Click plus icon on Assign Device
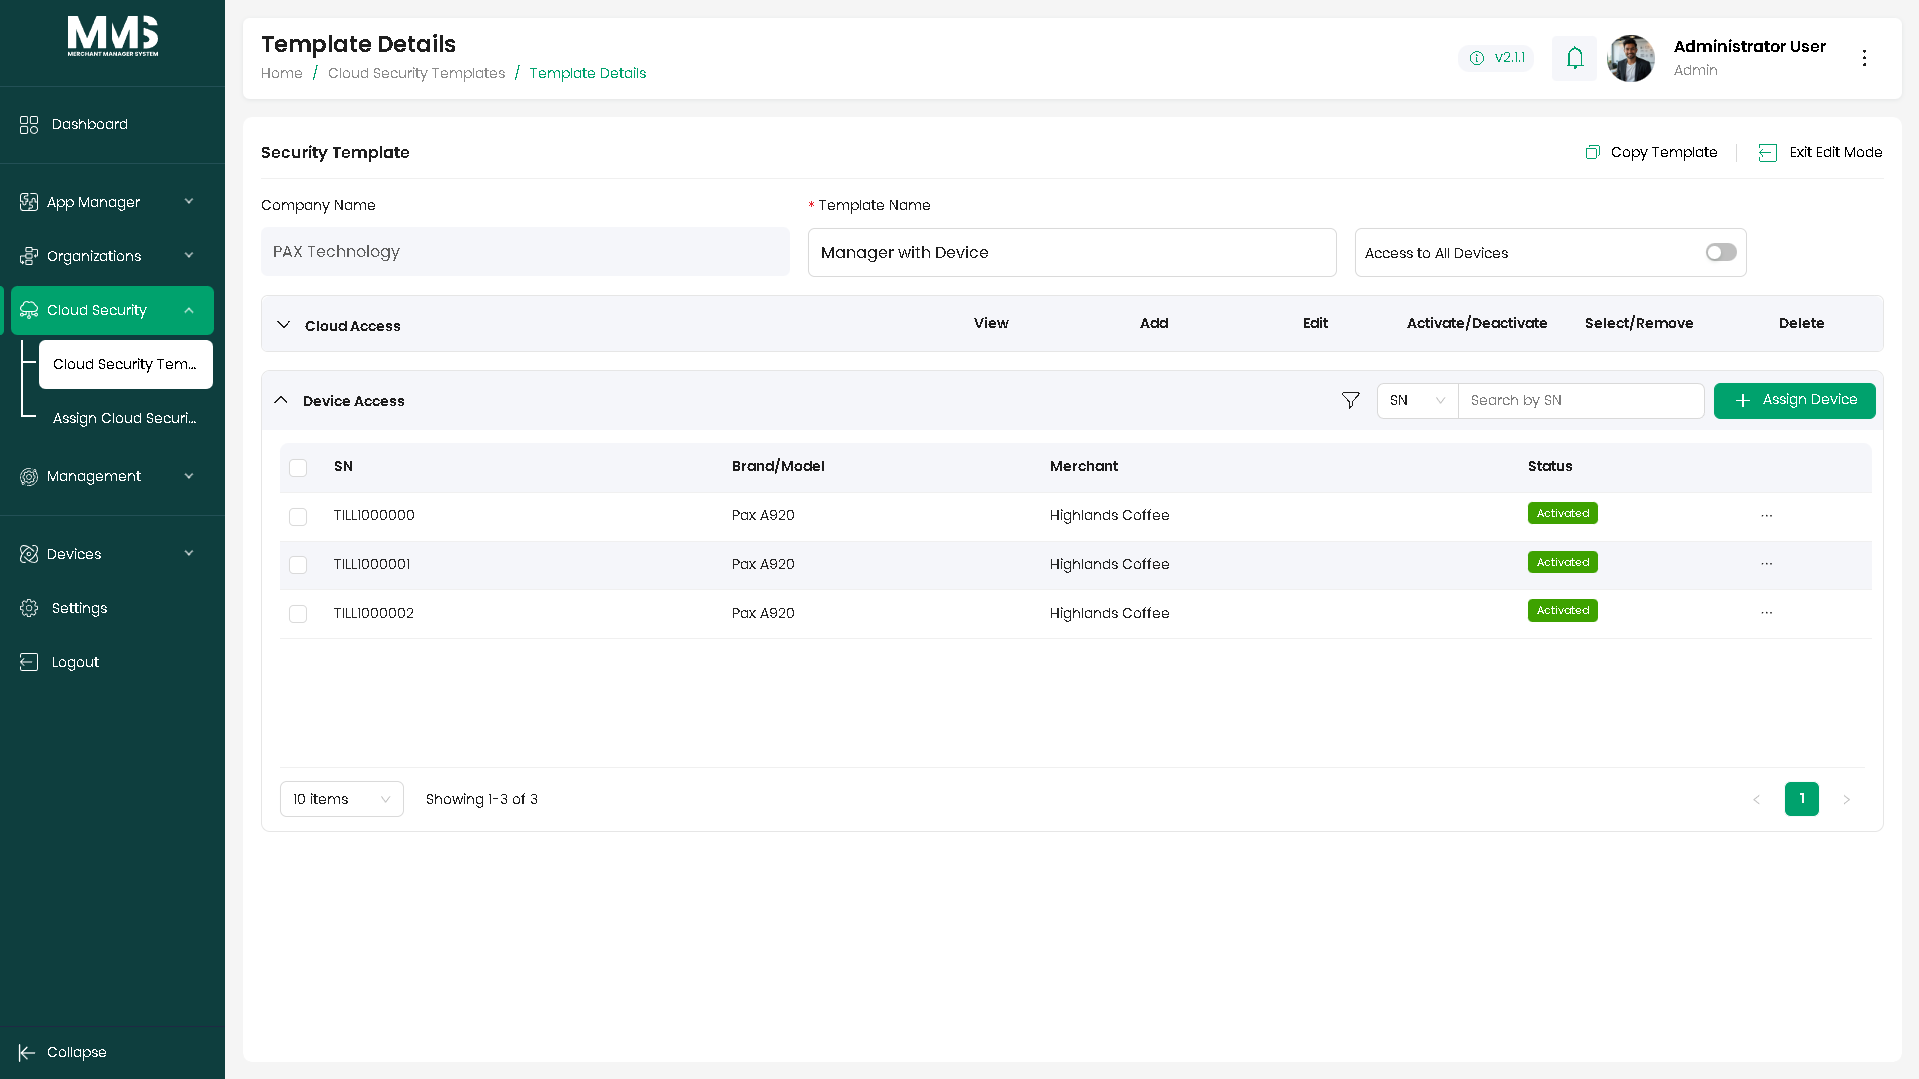 (1743, 400)
